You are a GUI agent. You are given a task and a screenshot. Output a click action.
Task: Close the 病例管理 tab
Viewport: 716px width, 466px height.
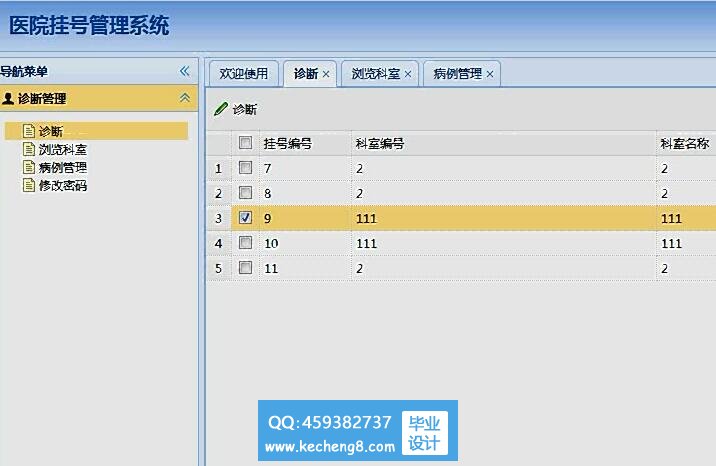coord(490,74)
